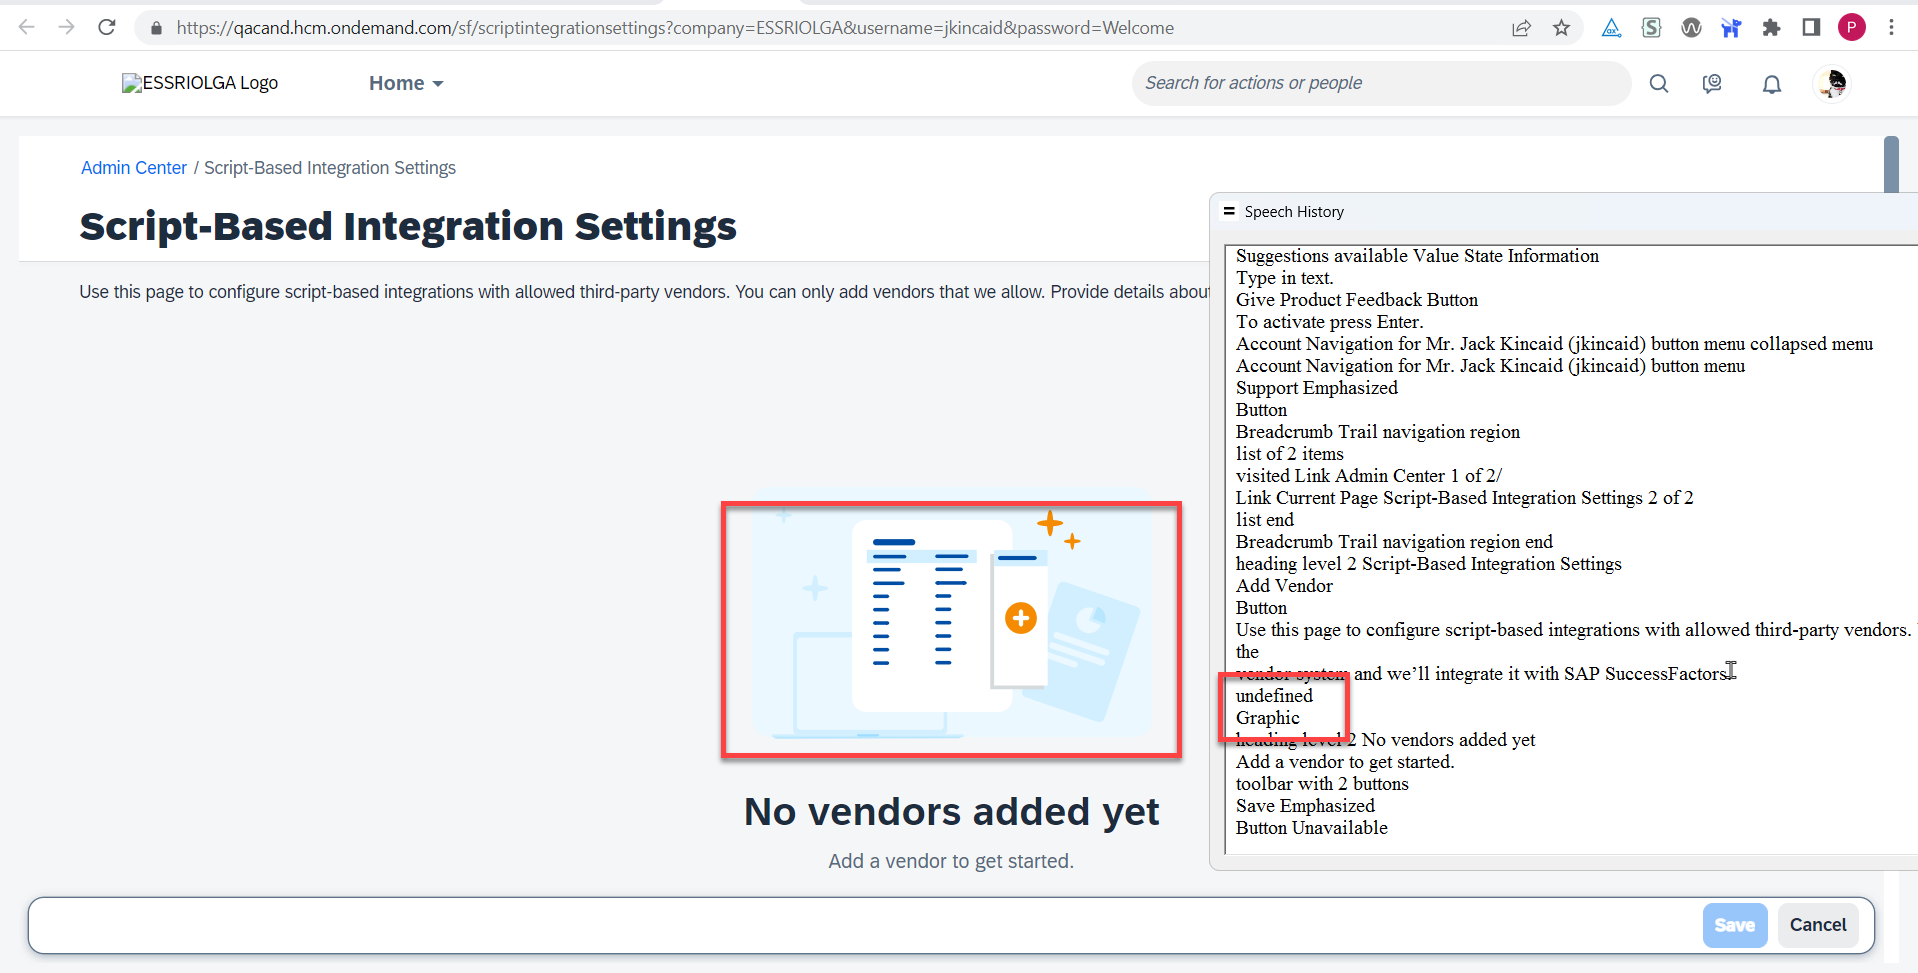Click the search for actions or people field
This screenshot has height=973, width=1918.
click(x=1380, y=83)
